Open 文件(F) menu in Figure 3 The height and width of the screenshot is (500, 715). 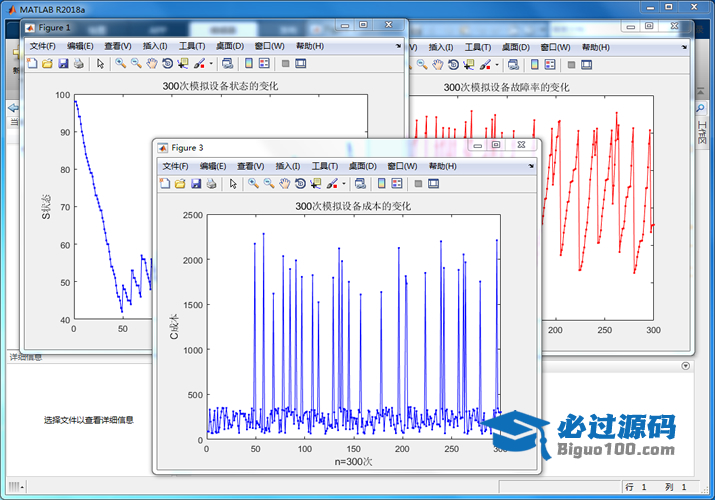(x=175, y=166)
